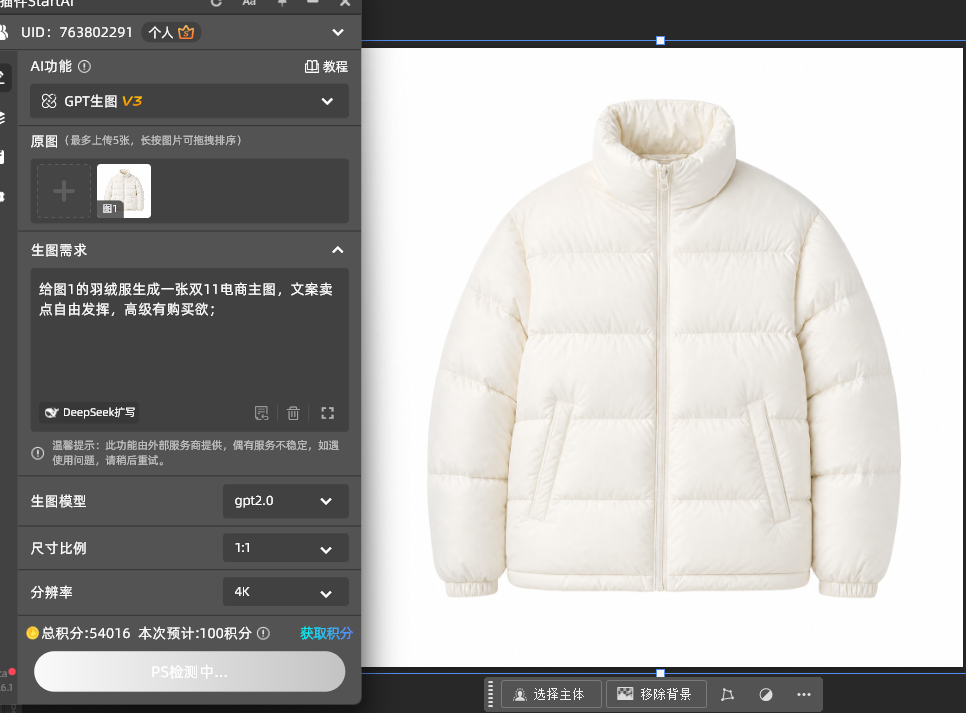Collapse the 生图需求 section

pos(338,250)
